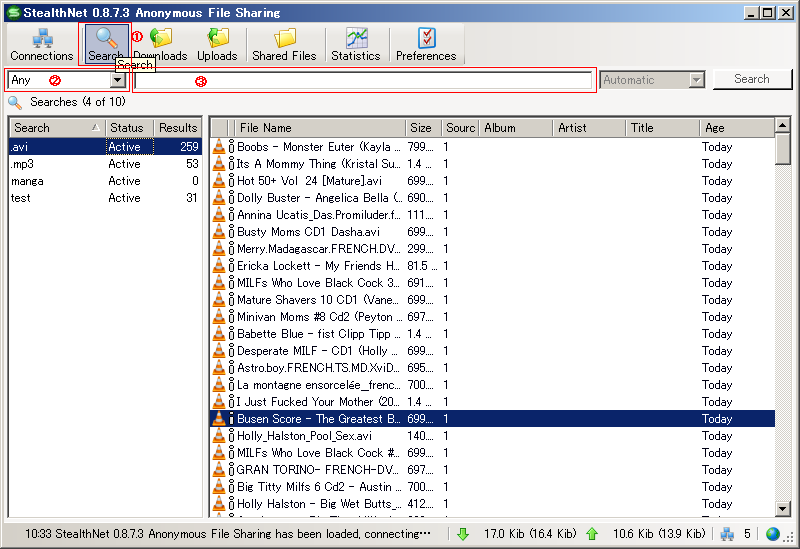Sort searches by Search column header
This screenshot has height=549, width=800.
click(57, 128)
